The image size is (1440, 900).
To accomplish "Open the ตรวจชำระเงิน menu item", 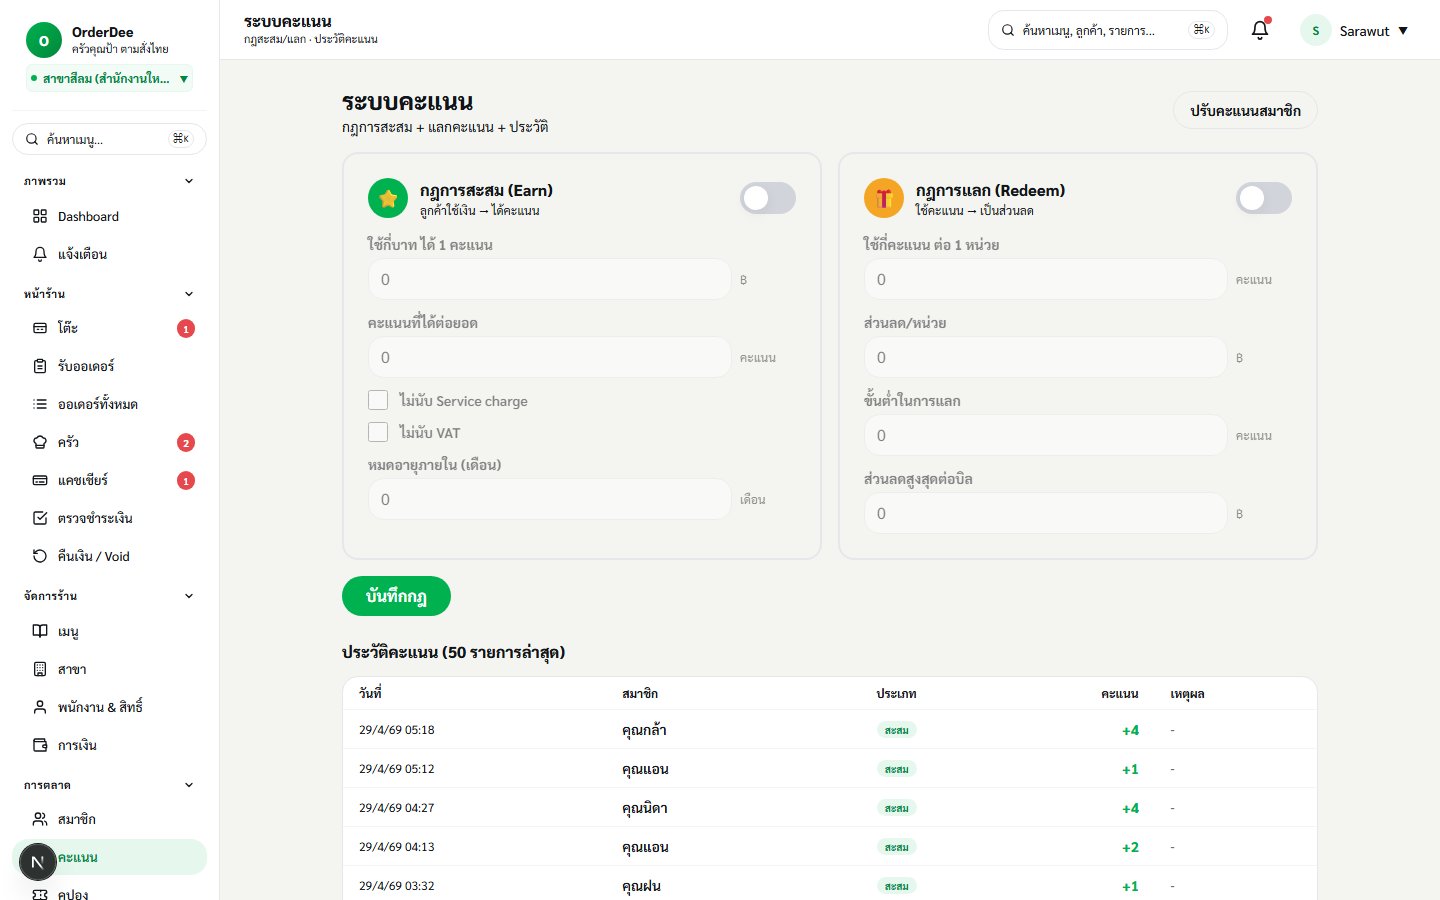I will pos(109,518).
